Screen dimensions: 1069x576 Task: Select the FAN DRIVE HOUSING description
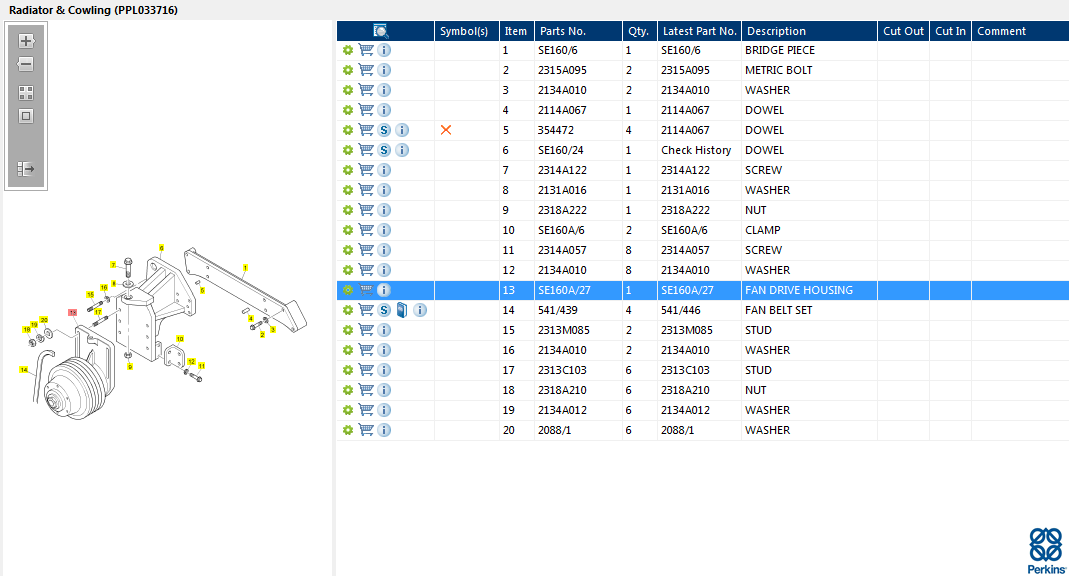(x=798, y=290)
